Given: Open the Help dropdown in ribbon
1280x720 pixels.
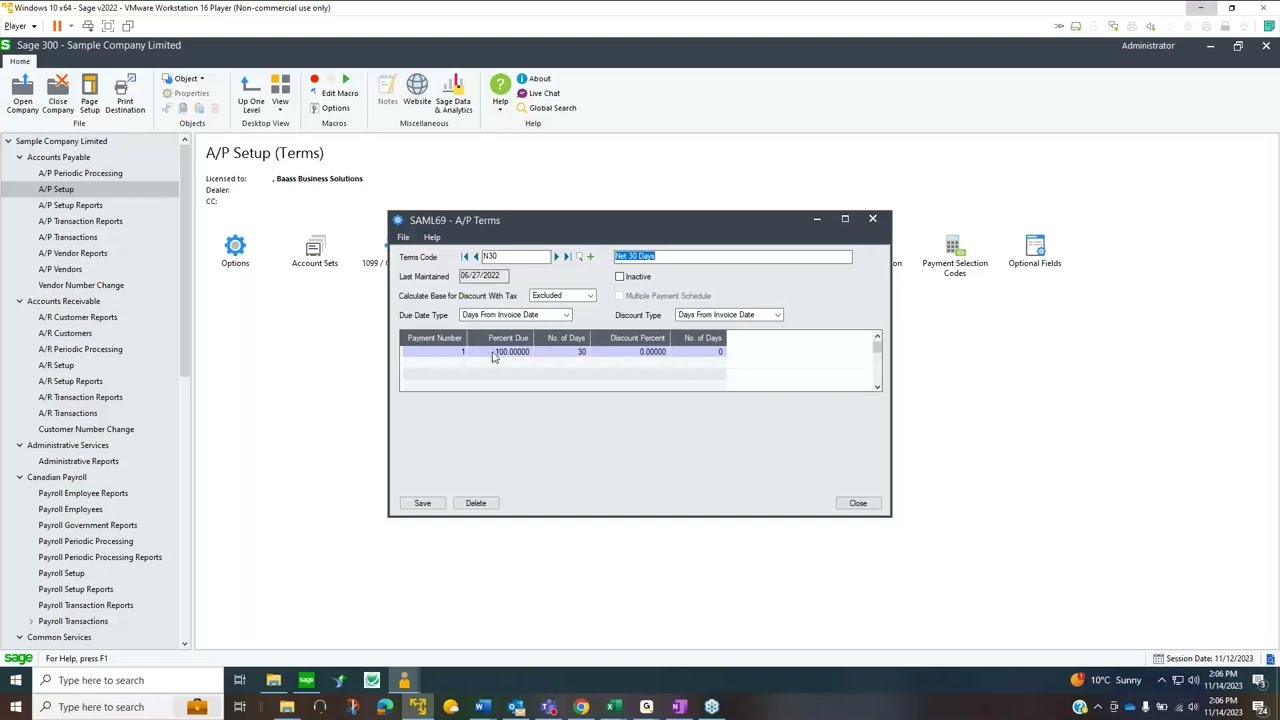Looking at the screenshot, I should click(500, 93).
